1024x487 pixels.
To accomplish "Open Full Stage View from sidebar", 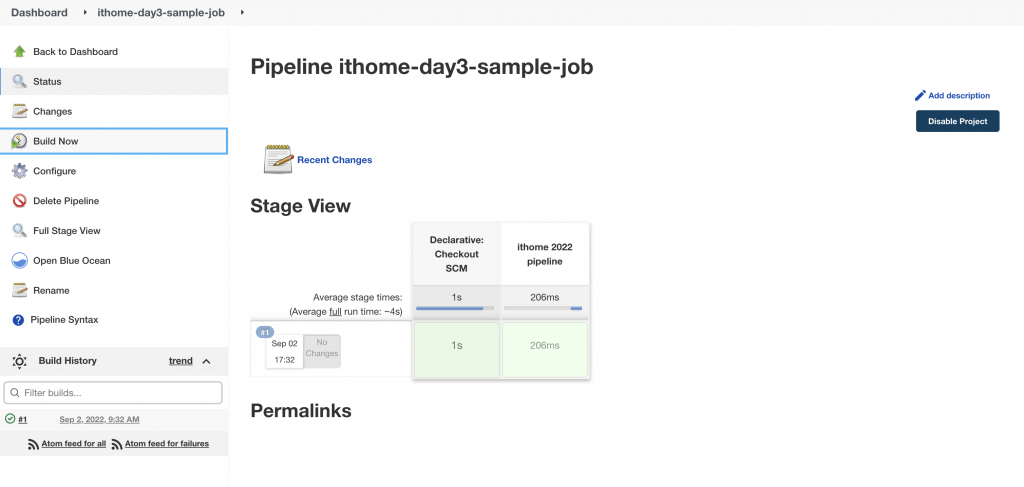I will tap(66, 231).
